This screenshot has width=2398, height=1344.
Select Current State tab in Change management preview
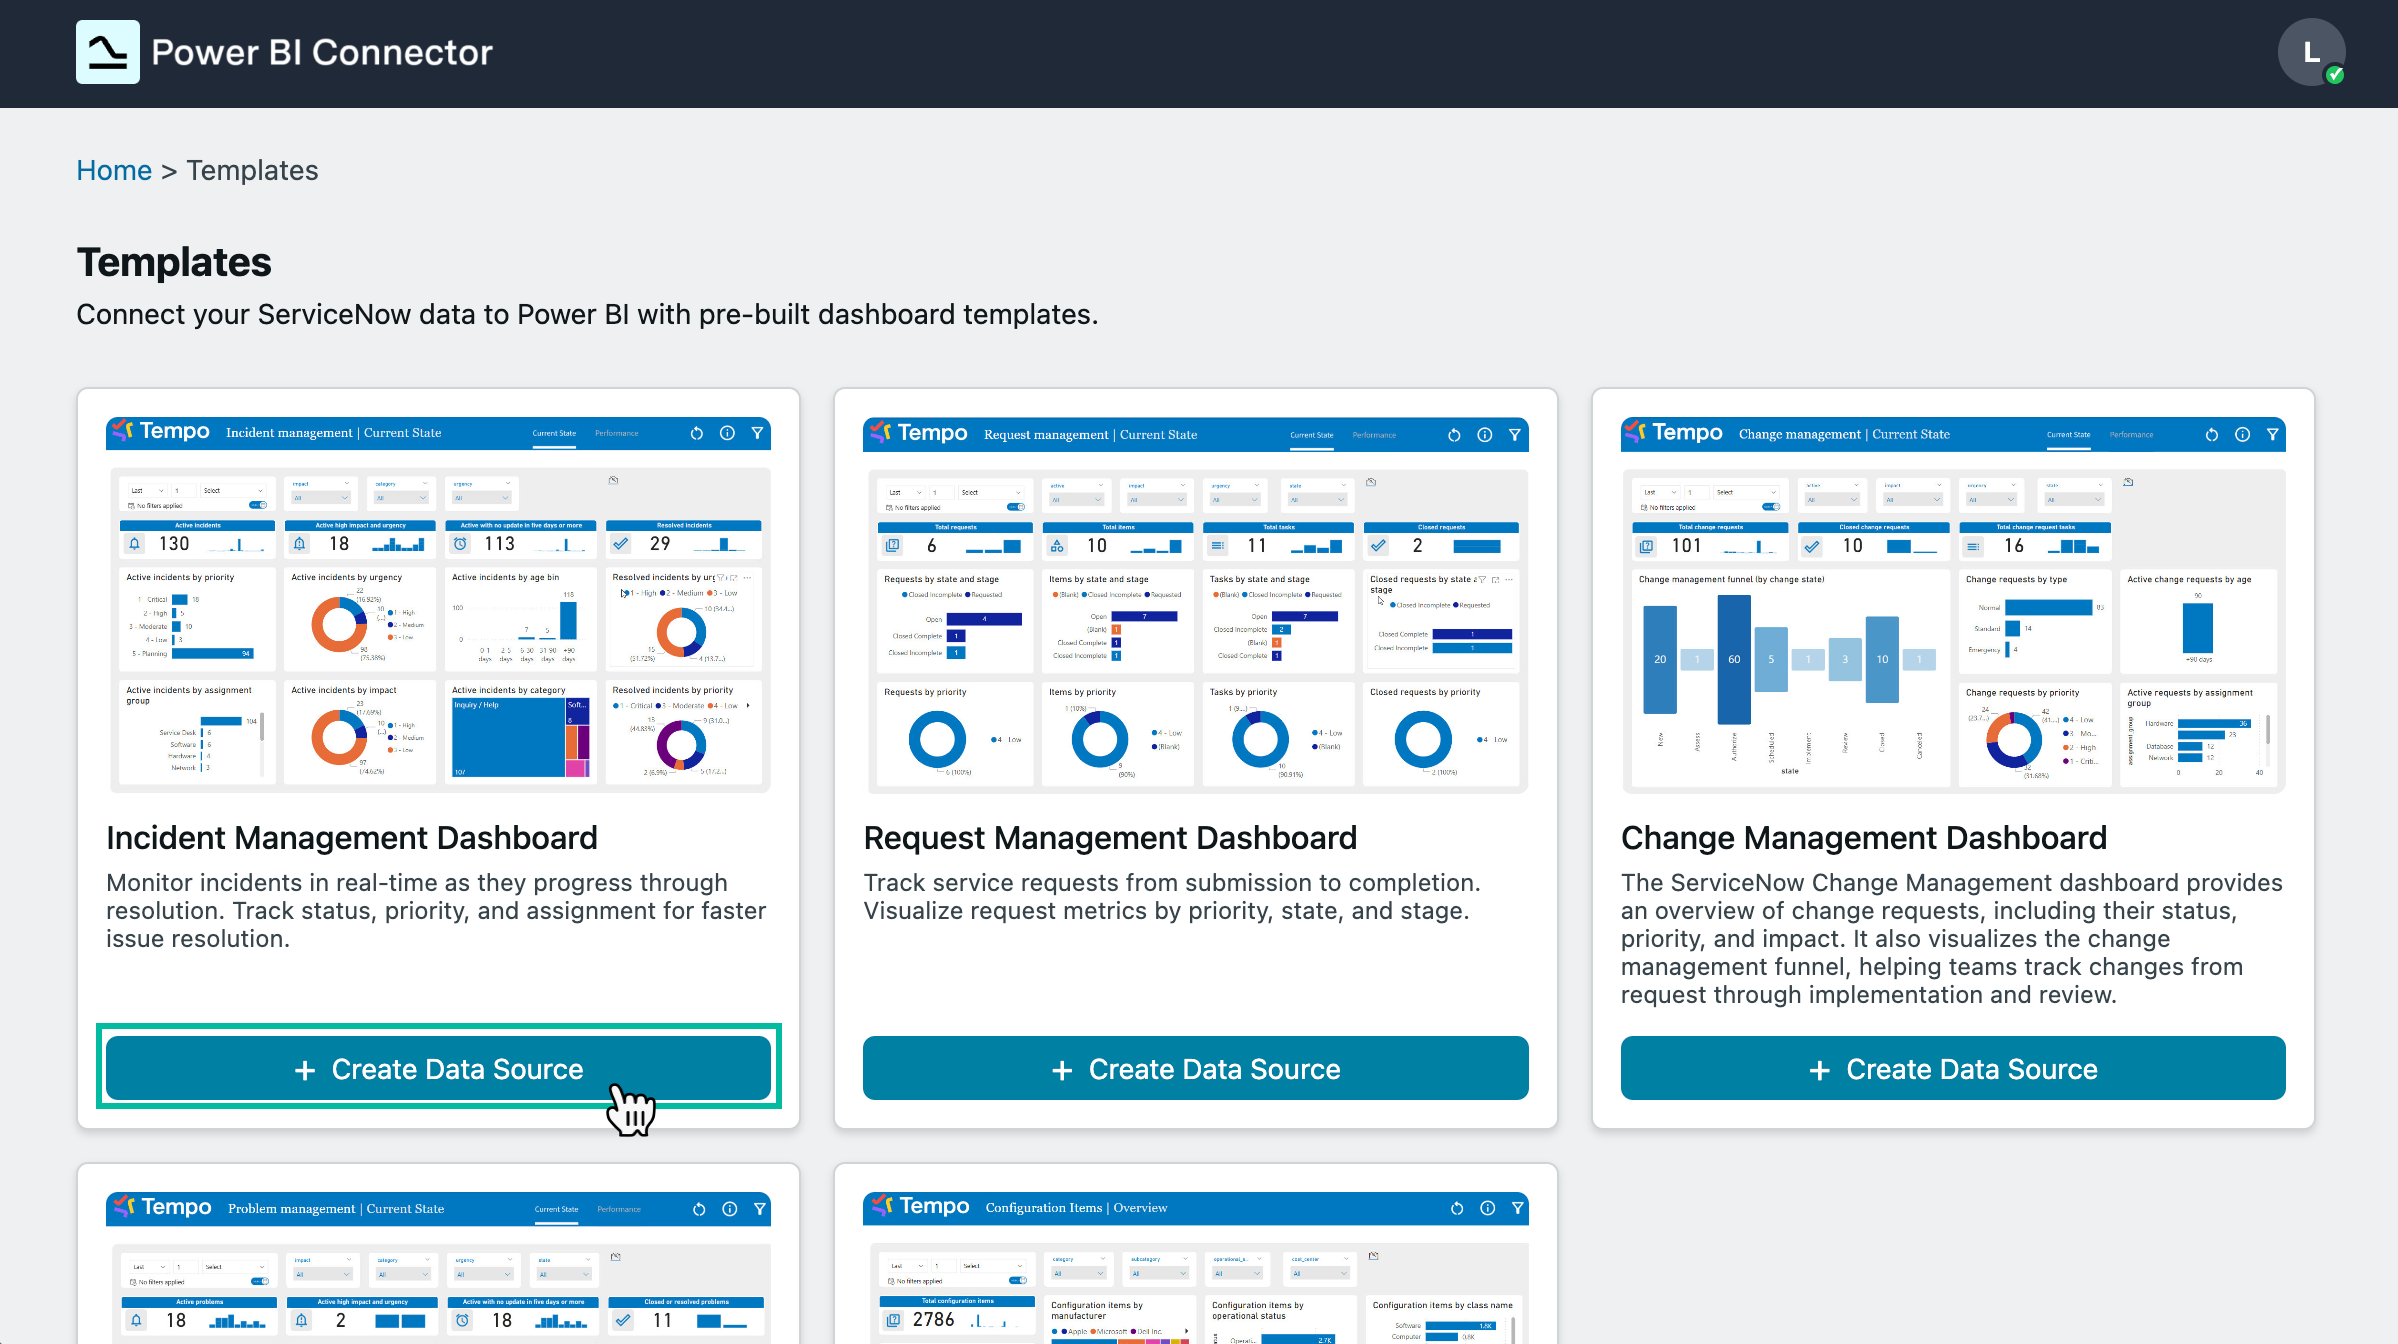coord(2068,435)
